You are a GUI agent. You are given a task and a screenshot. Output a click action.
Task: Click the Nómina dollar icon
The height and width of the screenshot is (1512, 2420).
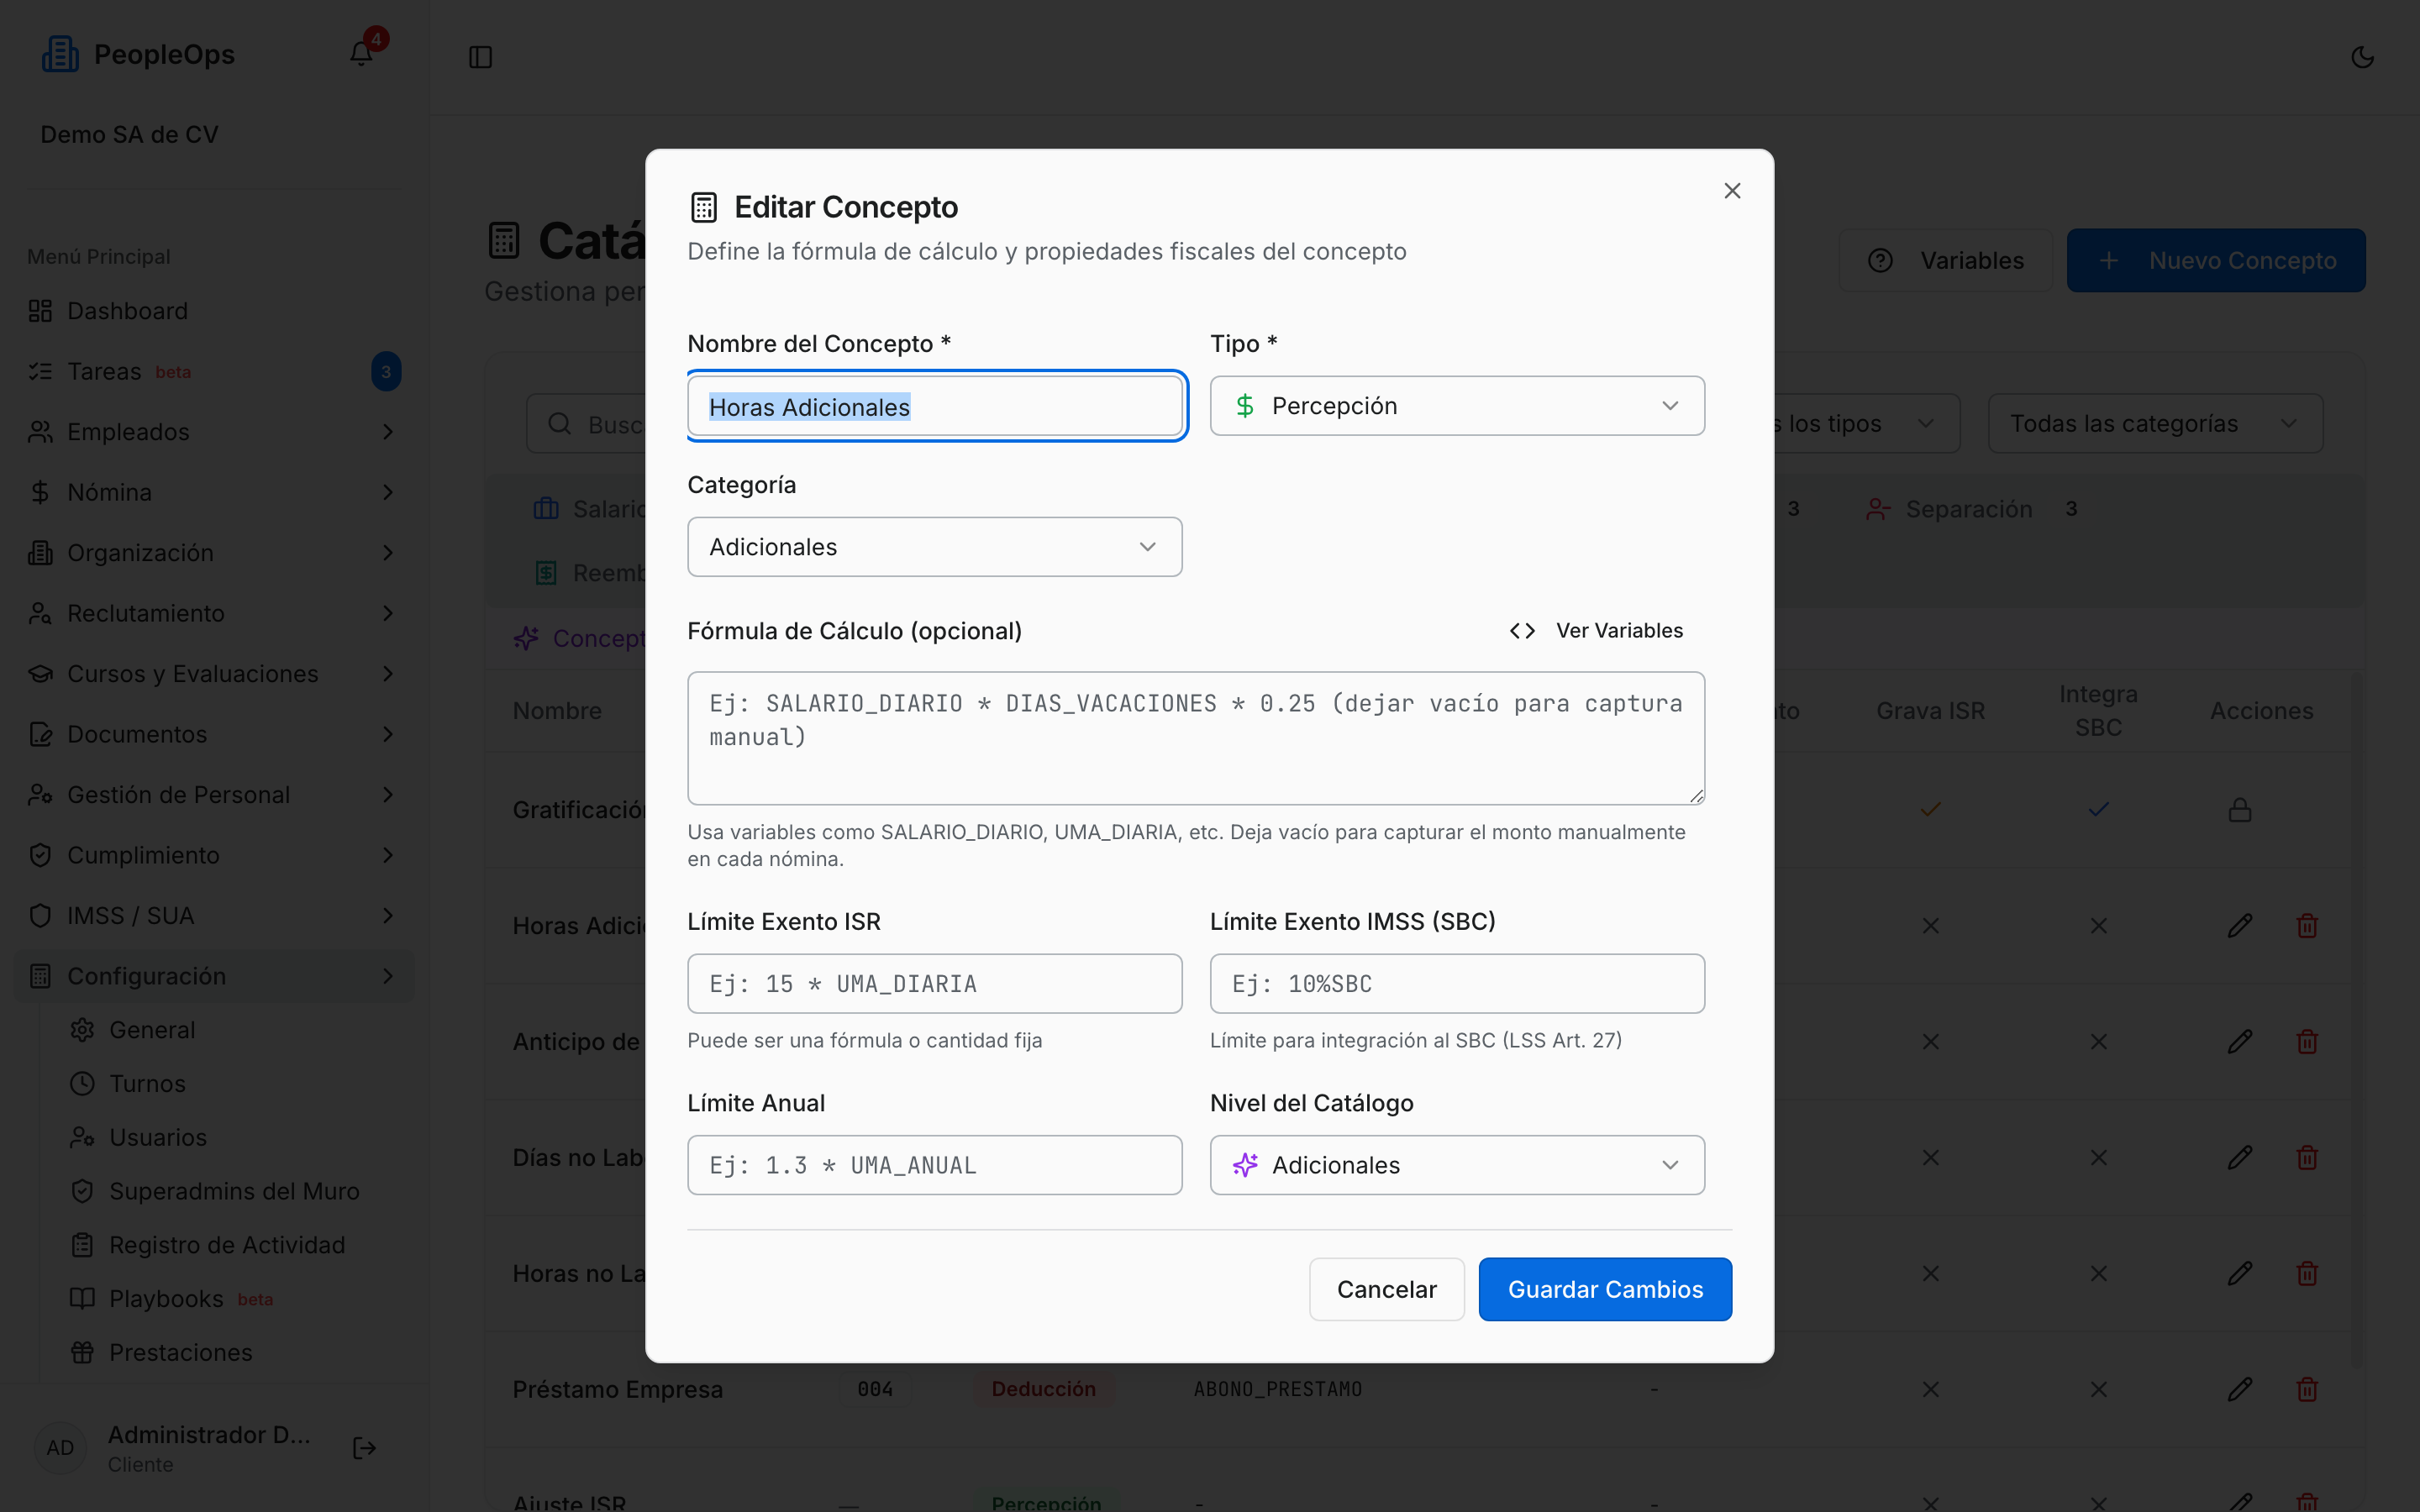click(x=40, y=492)
